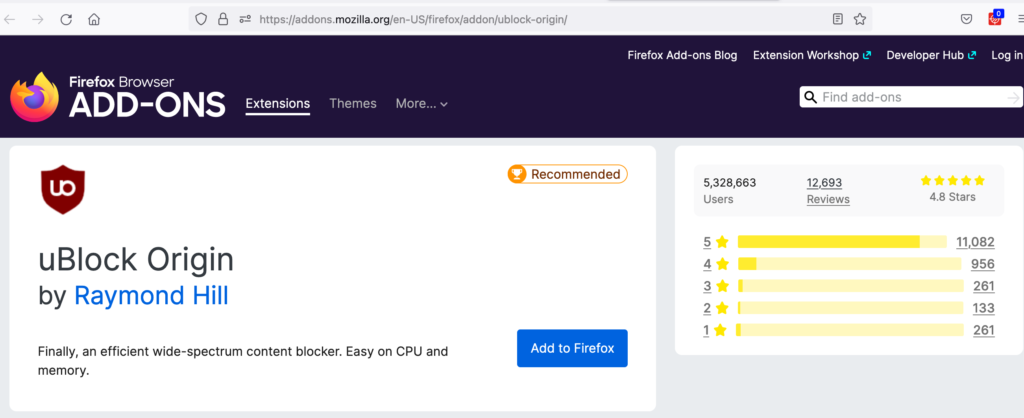Filter reviews by 5 star row label
Screen dimensions: 1024x418
tap(715, 242)
